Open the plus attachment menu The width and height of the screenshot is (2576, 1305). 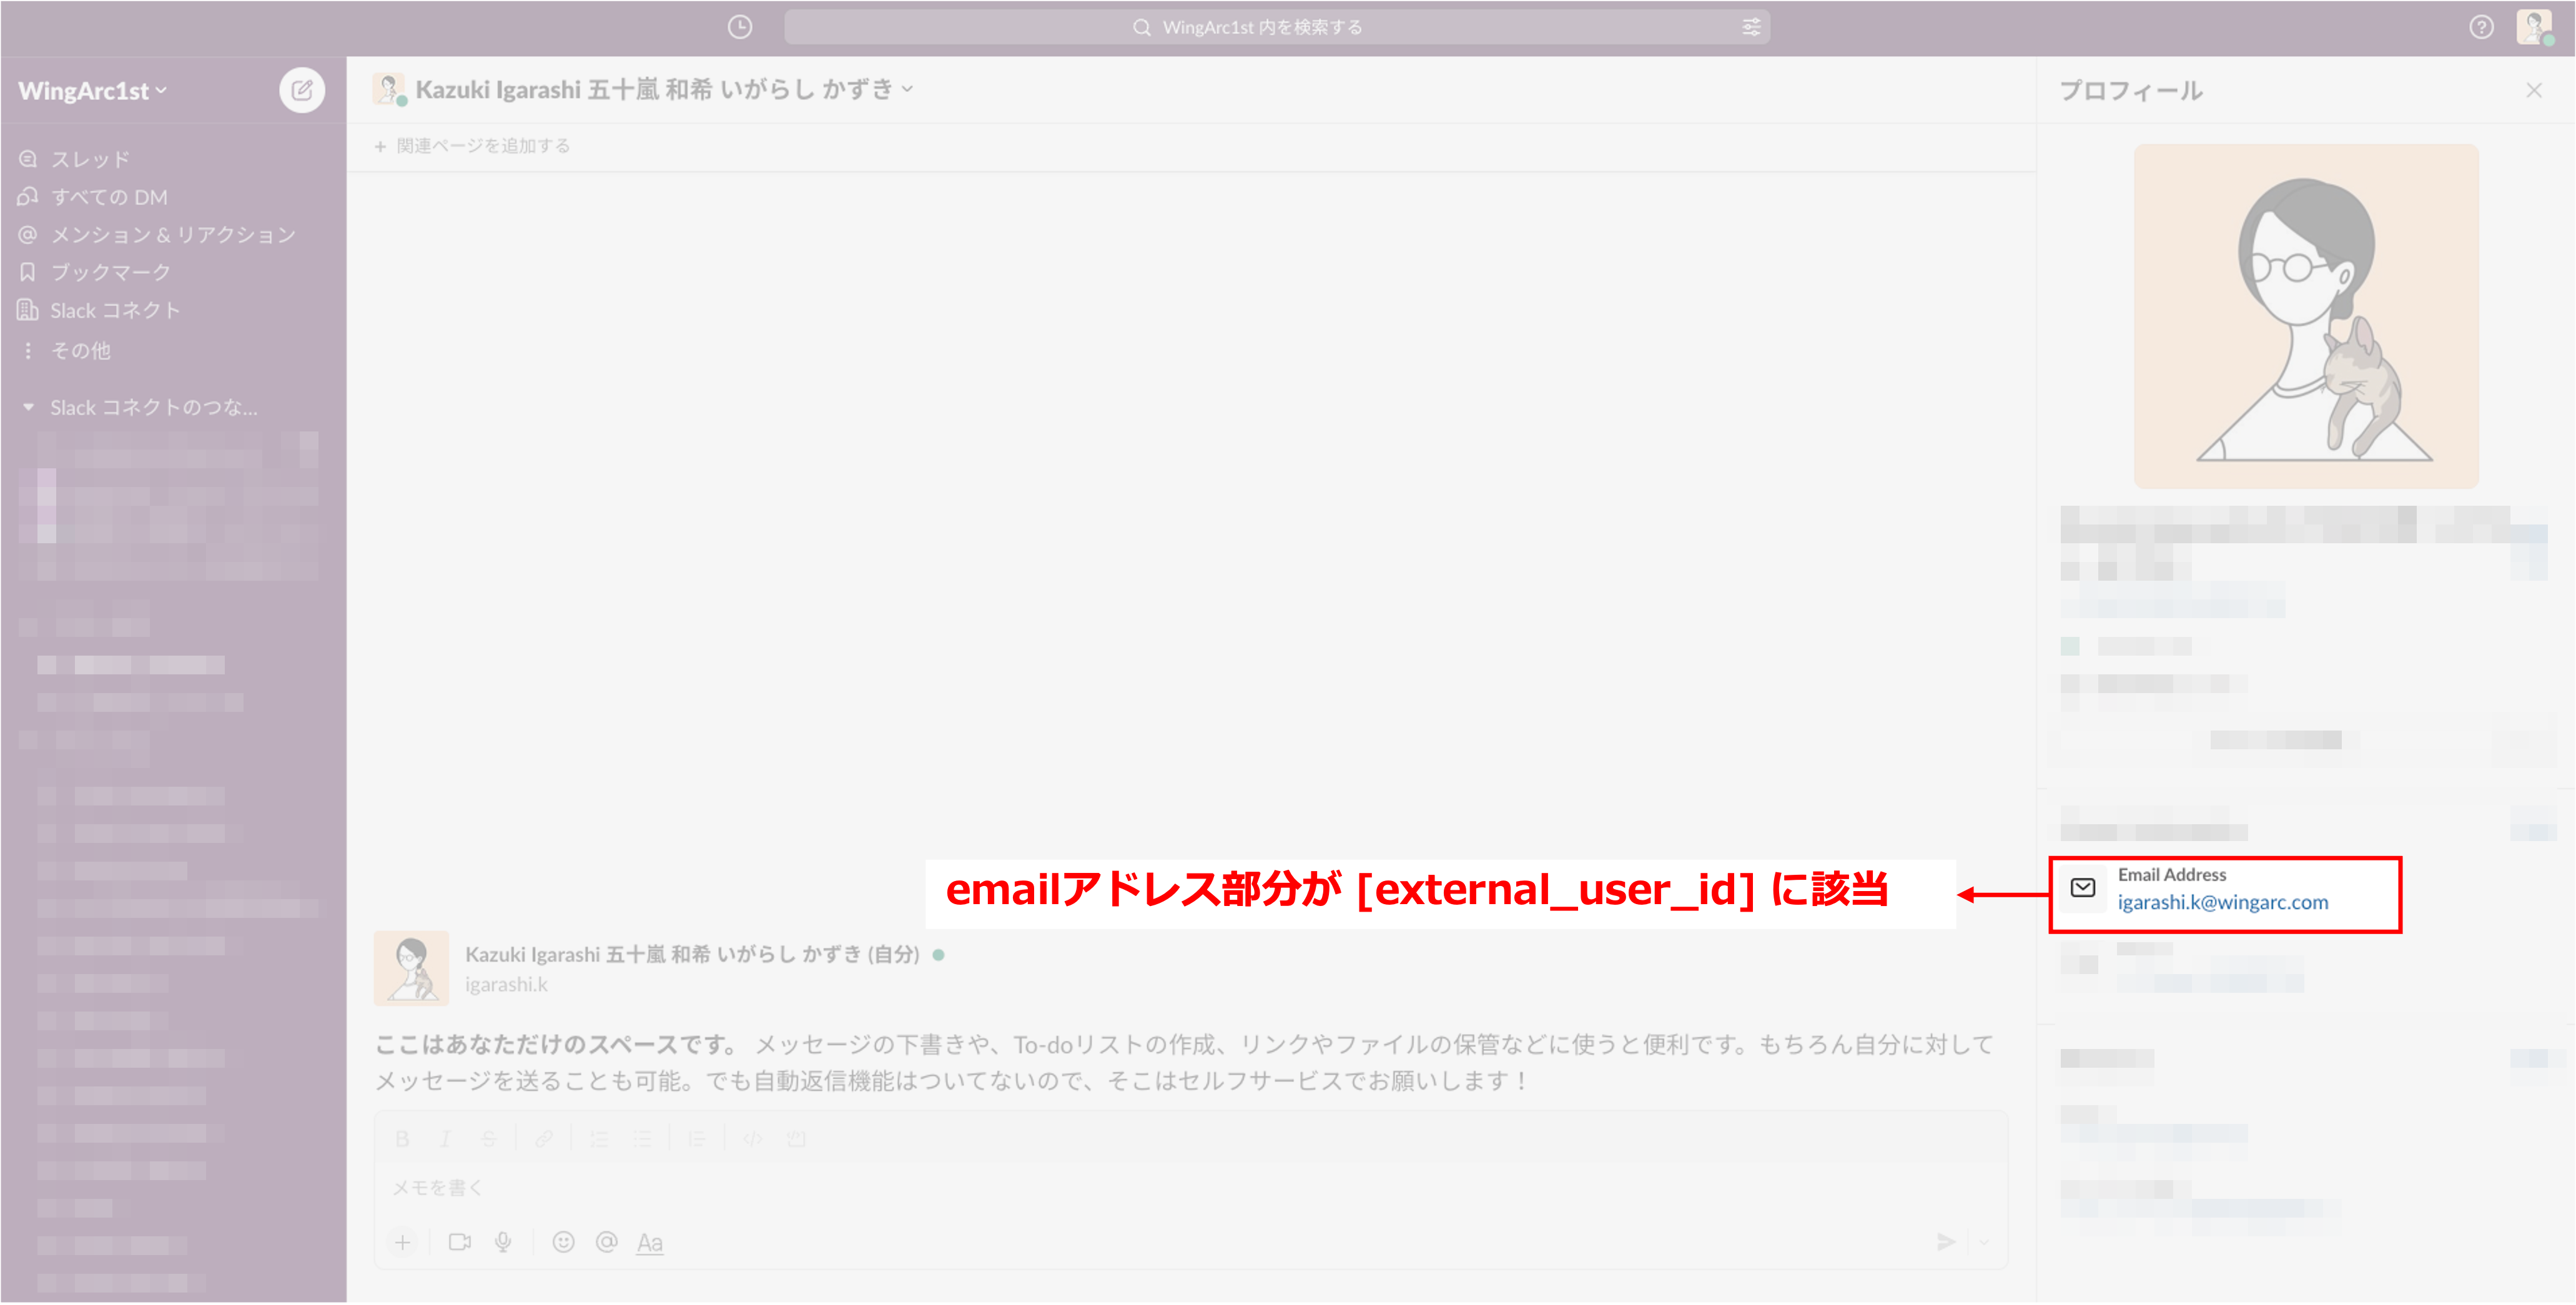402,1242
